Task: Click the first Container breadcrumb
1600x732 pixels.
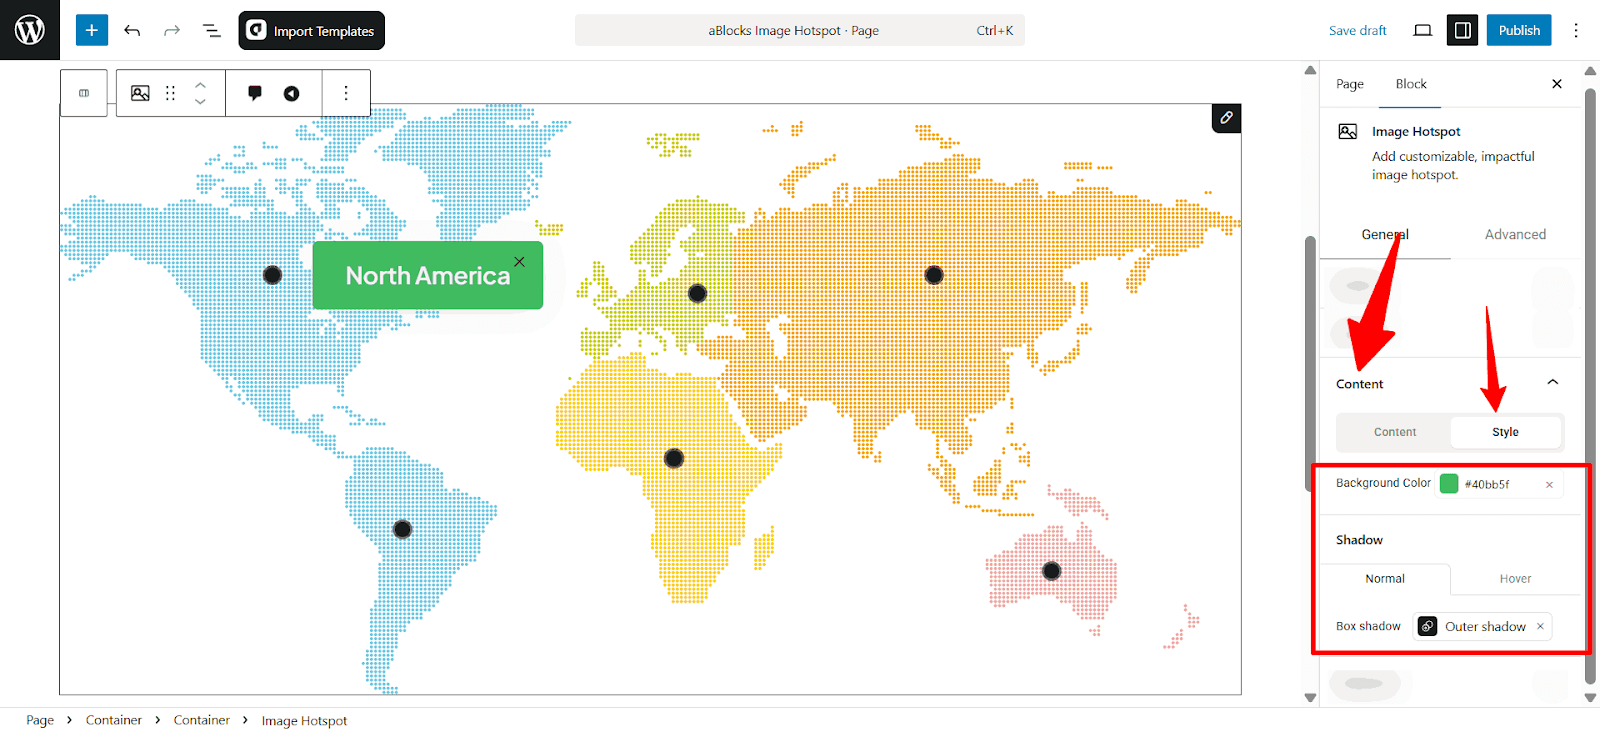Action: pos(114,720)
